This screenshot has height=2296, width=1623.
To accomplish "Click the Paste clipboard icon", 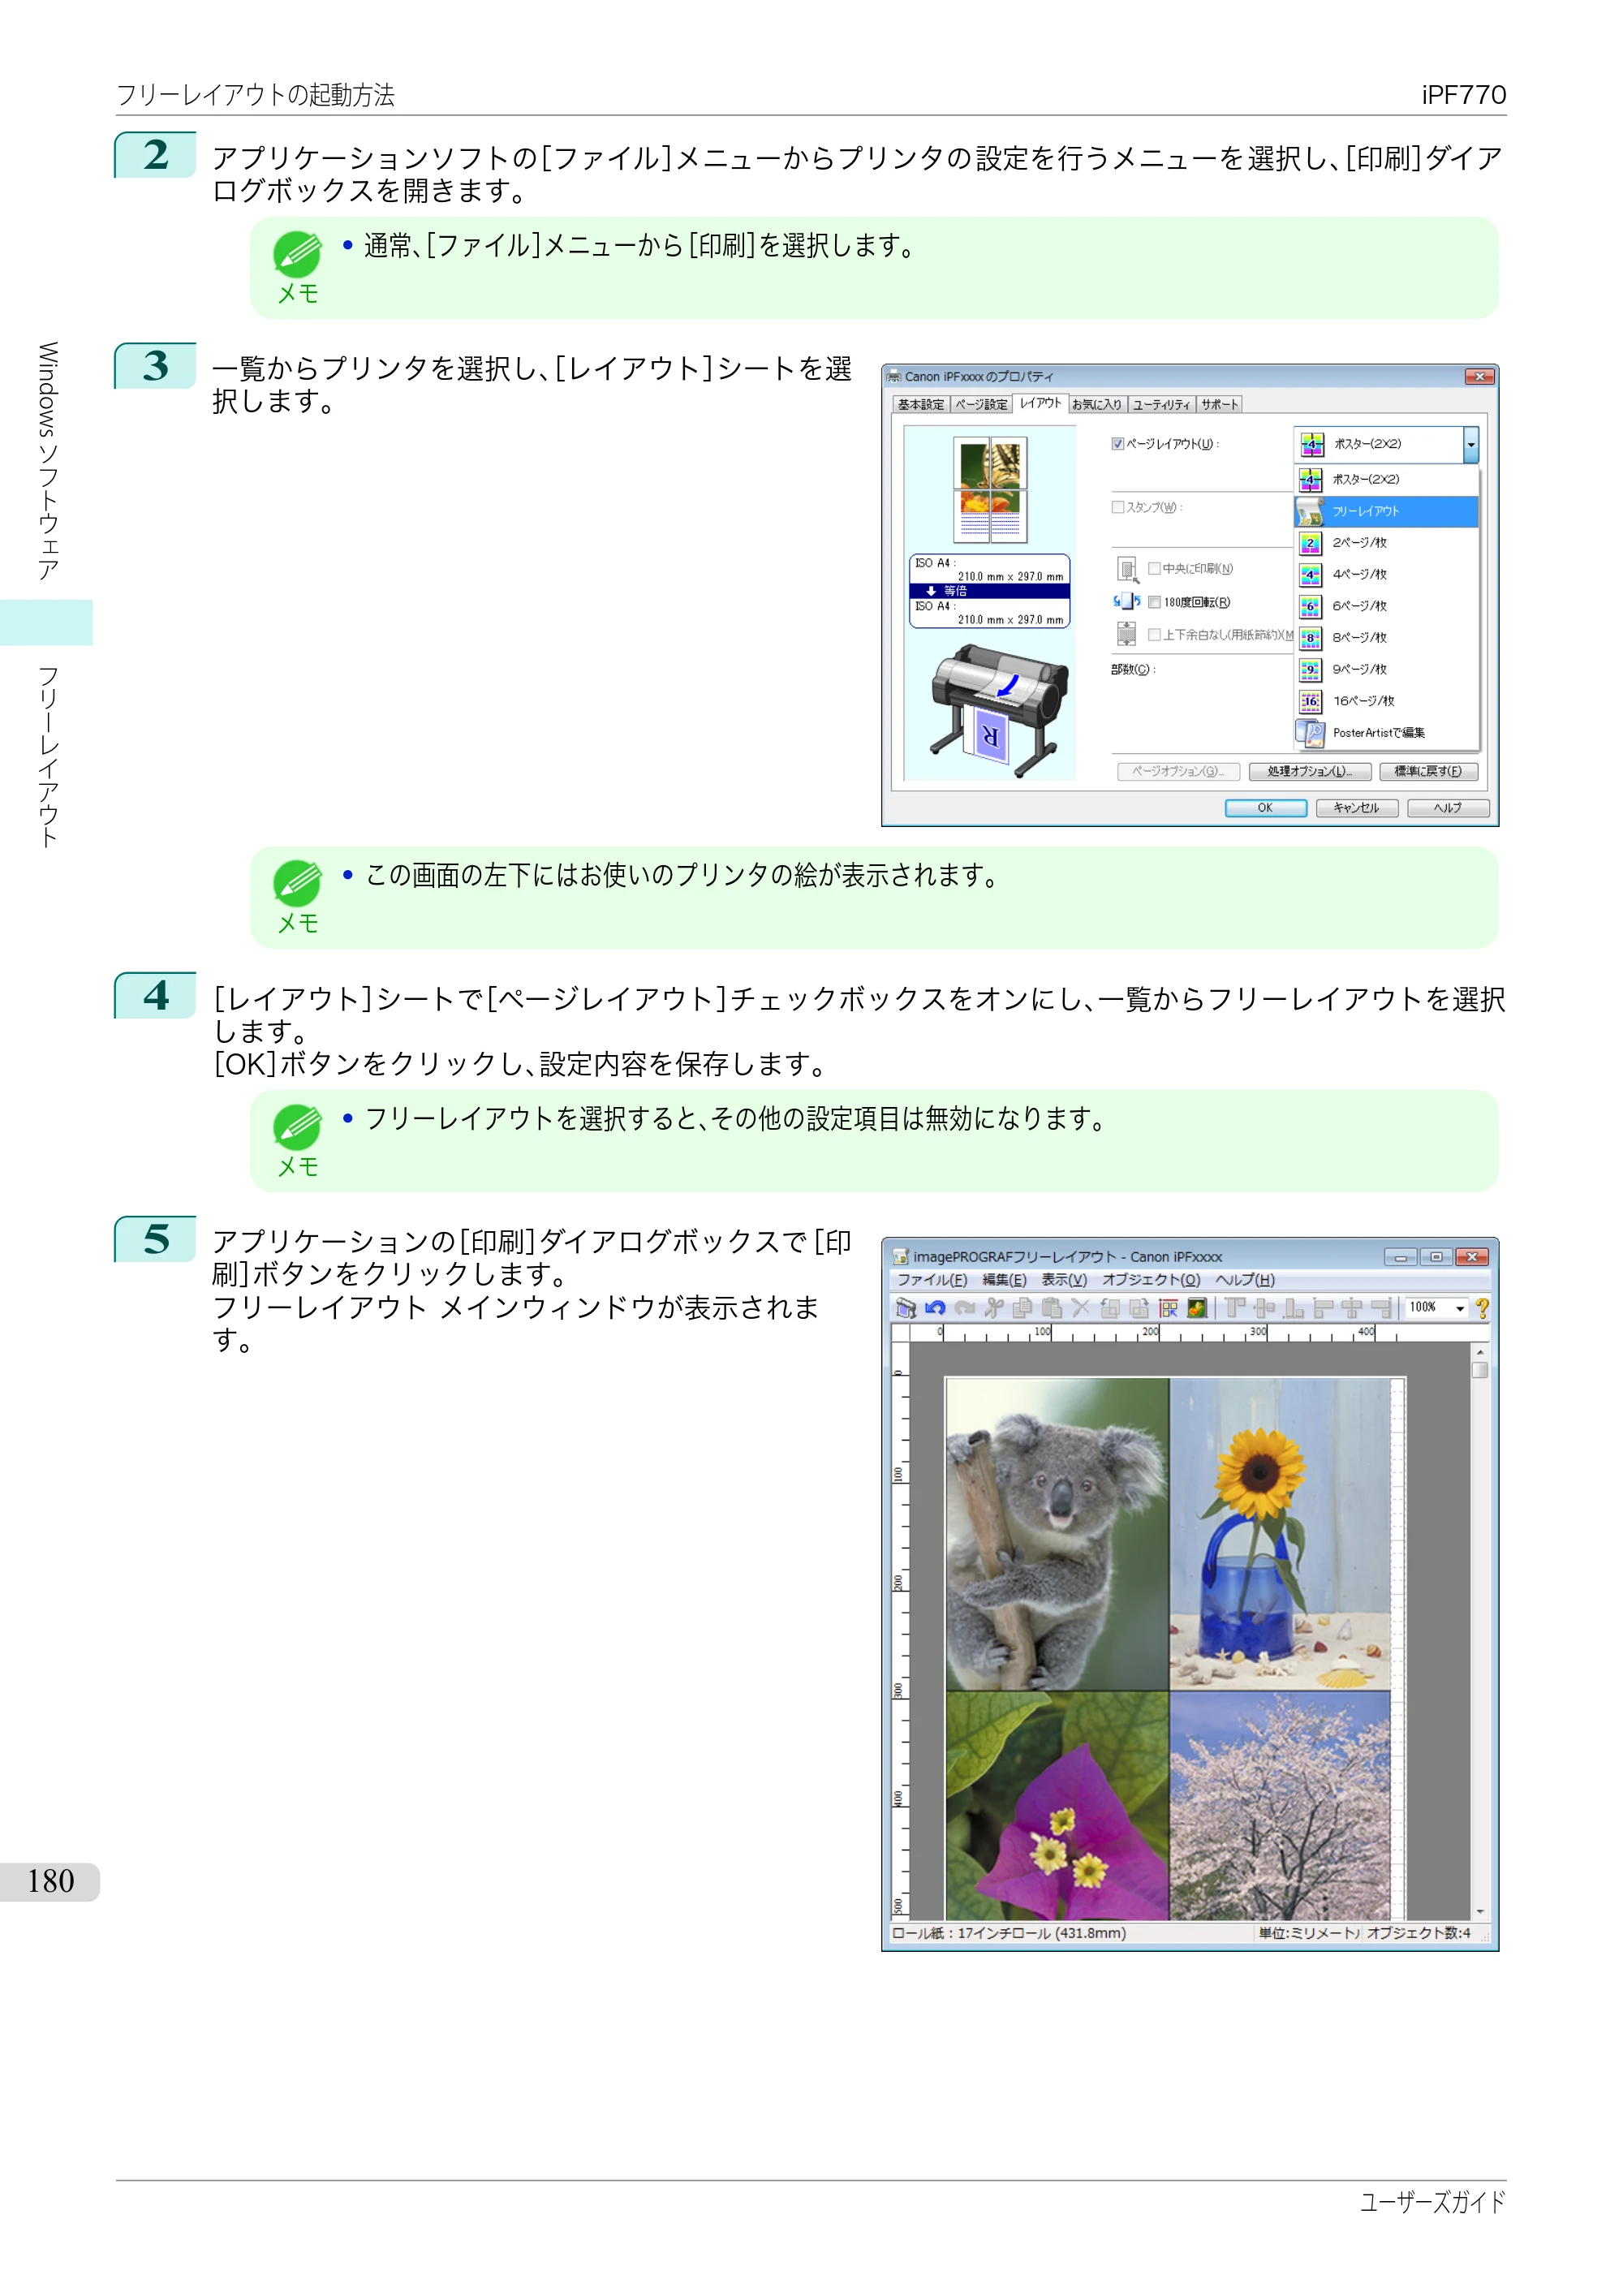I will [x=1051, y=1308].
